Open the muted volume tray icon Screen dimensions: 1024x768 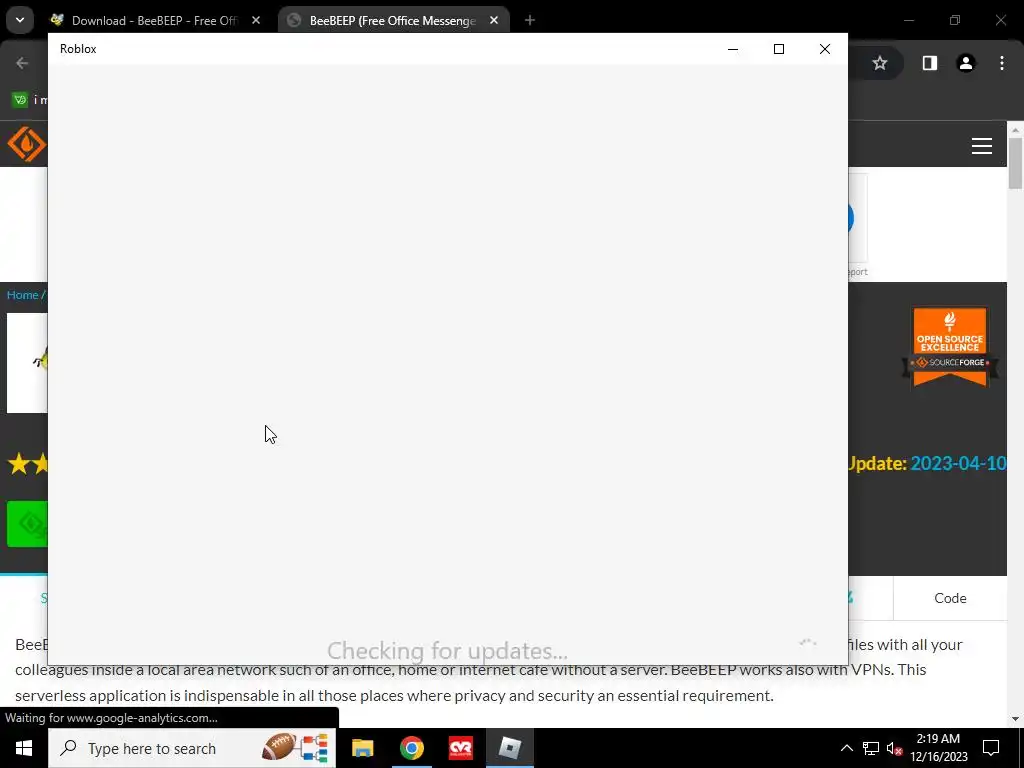tap(894, 748)
